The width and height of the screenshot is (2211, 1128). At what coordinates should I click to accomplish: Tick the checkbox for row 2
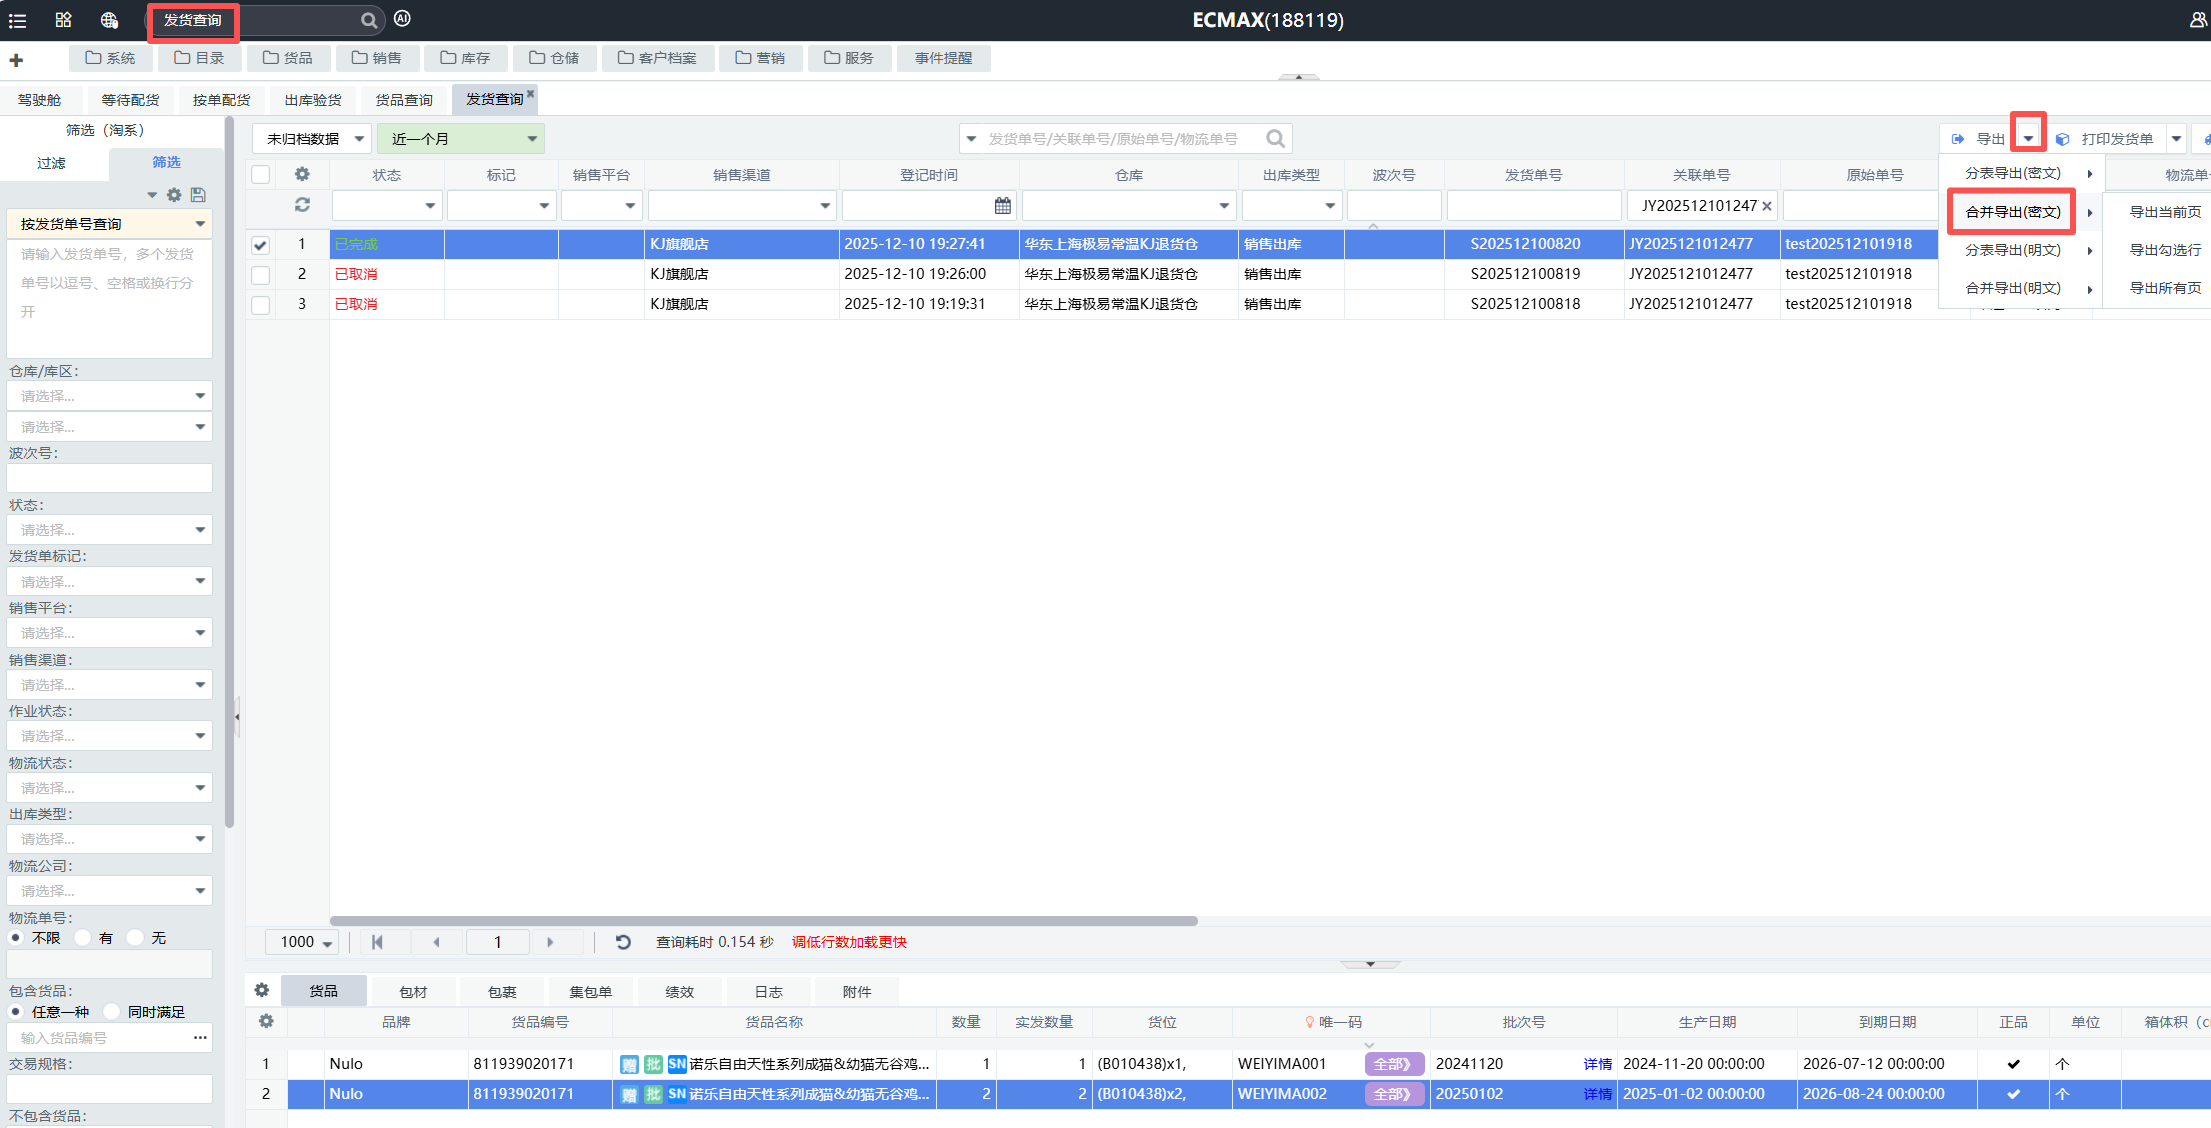click(x=261, y=274)
